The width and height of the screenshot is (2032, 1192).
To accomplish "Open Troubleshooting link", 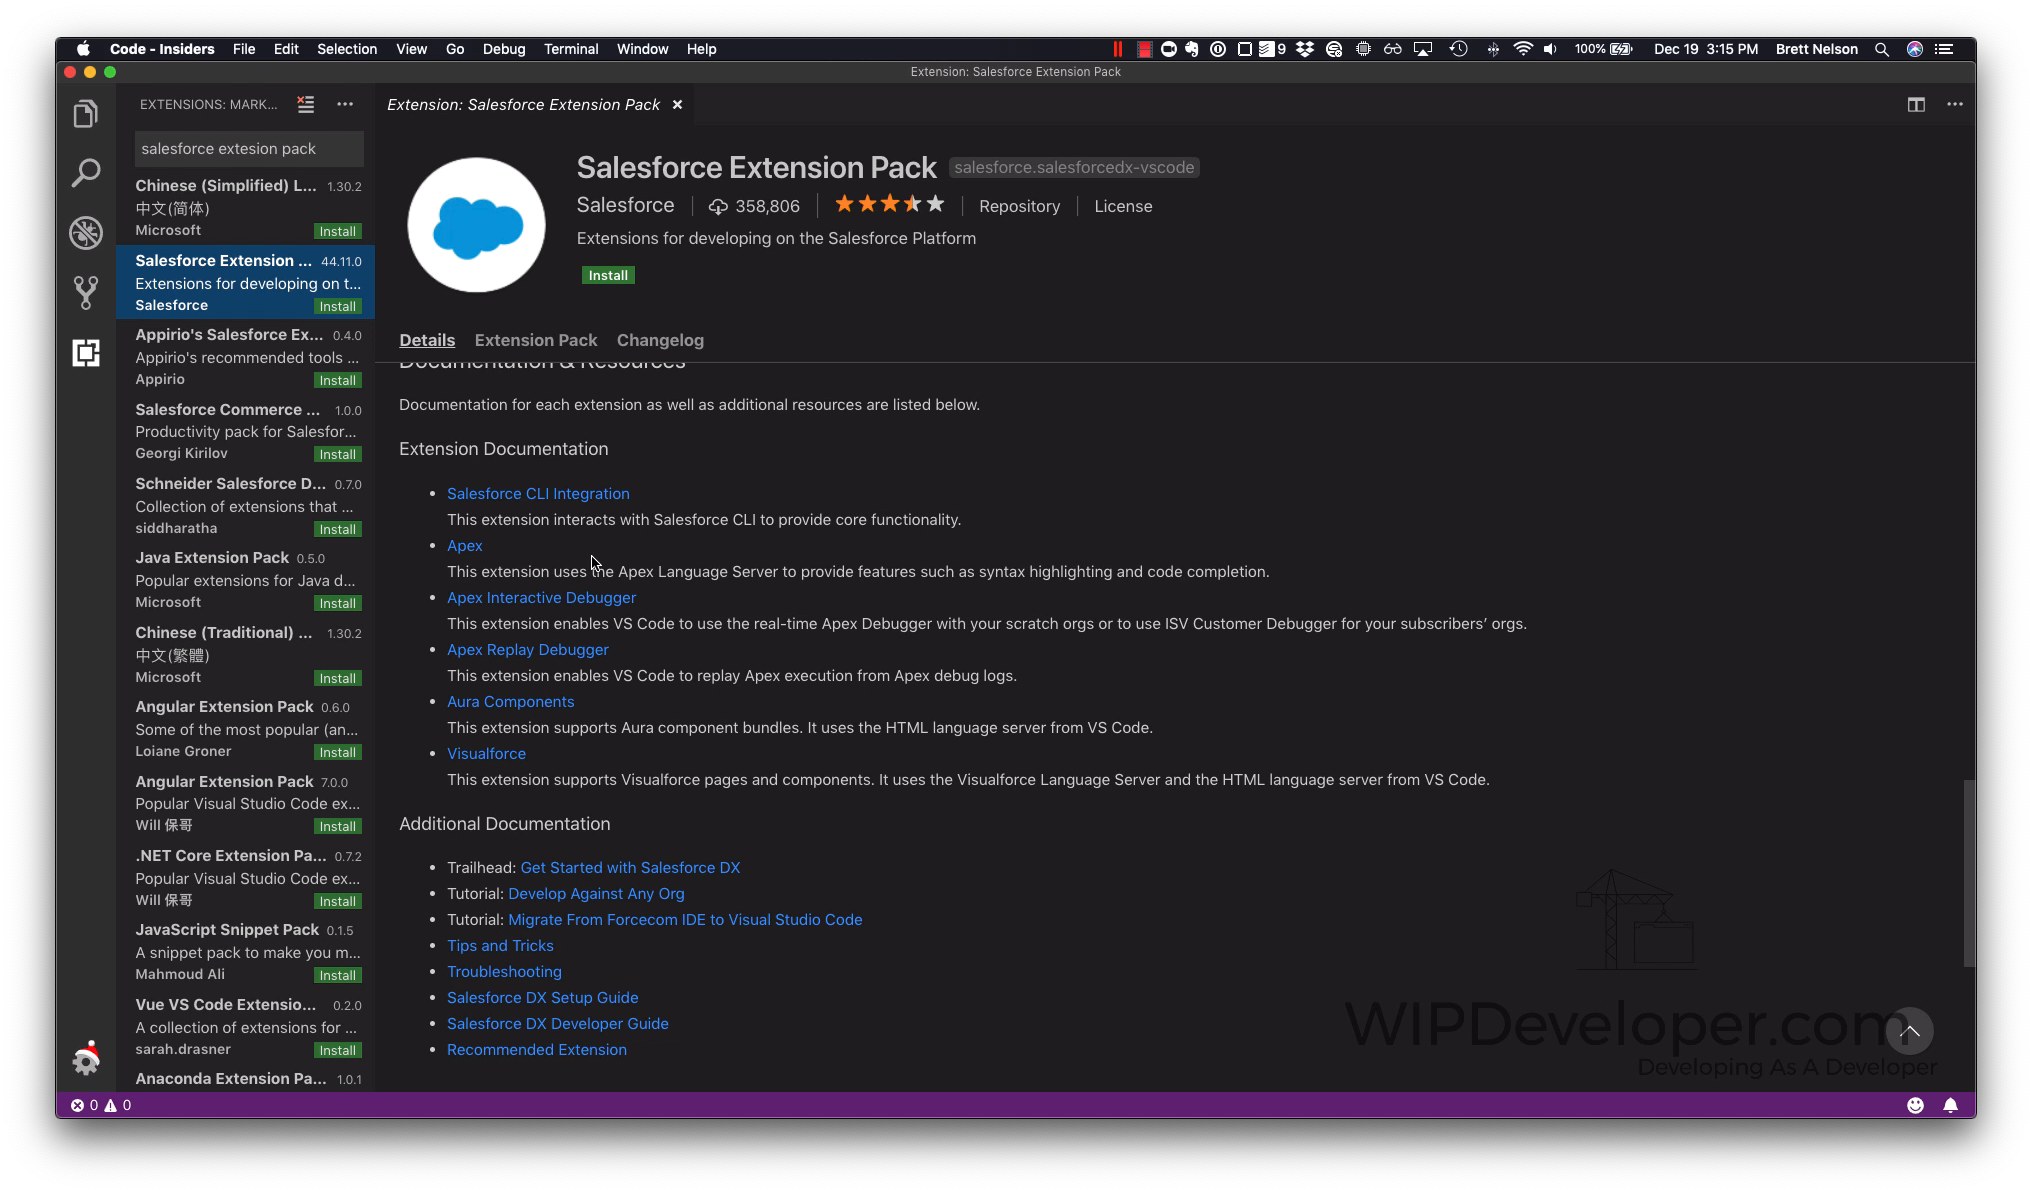I will (x=504, y=971).
